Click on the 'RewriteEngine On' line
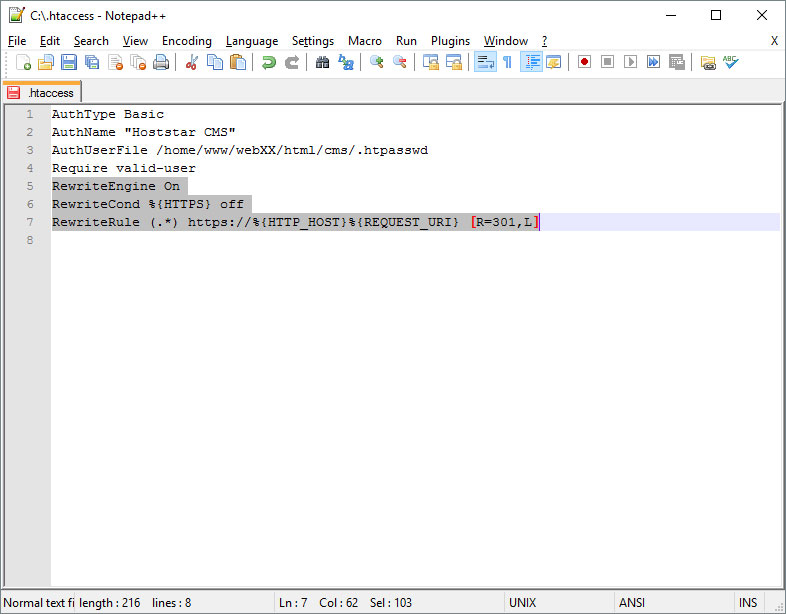 point(116,186)
